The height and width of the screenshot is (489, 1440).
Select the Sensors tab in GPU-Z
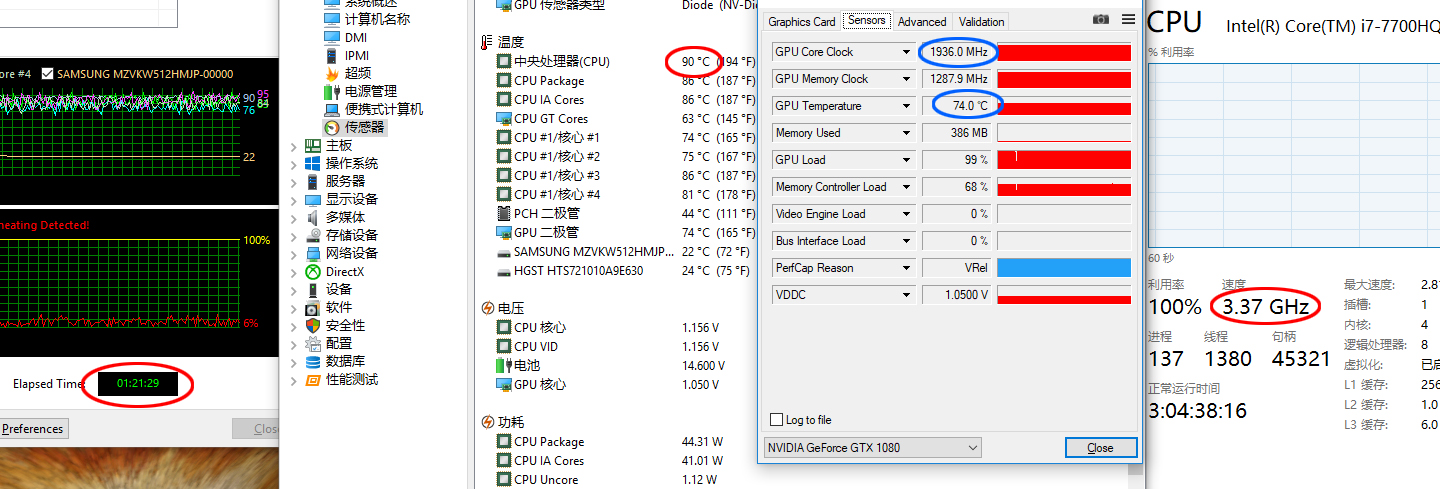(x=866, y=20)
